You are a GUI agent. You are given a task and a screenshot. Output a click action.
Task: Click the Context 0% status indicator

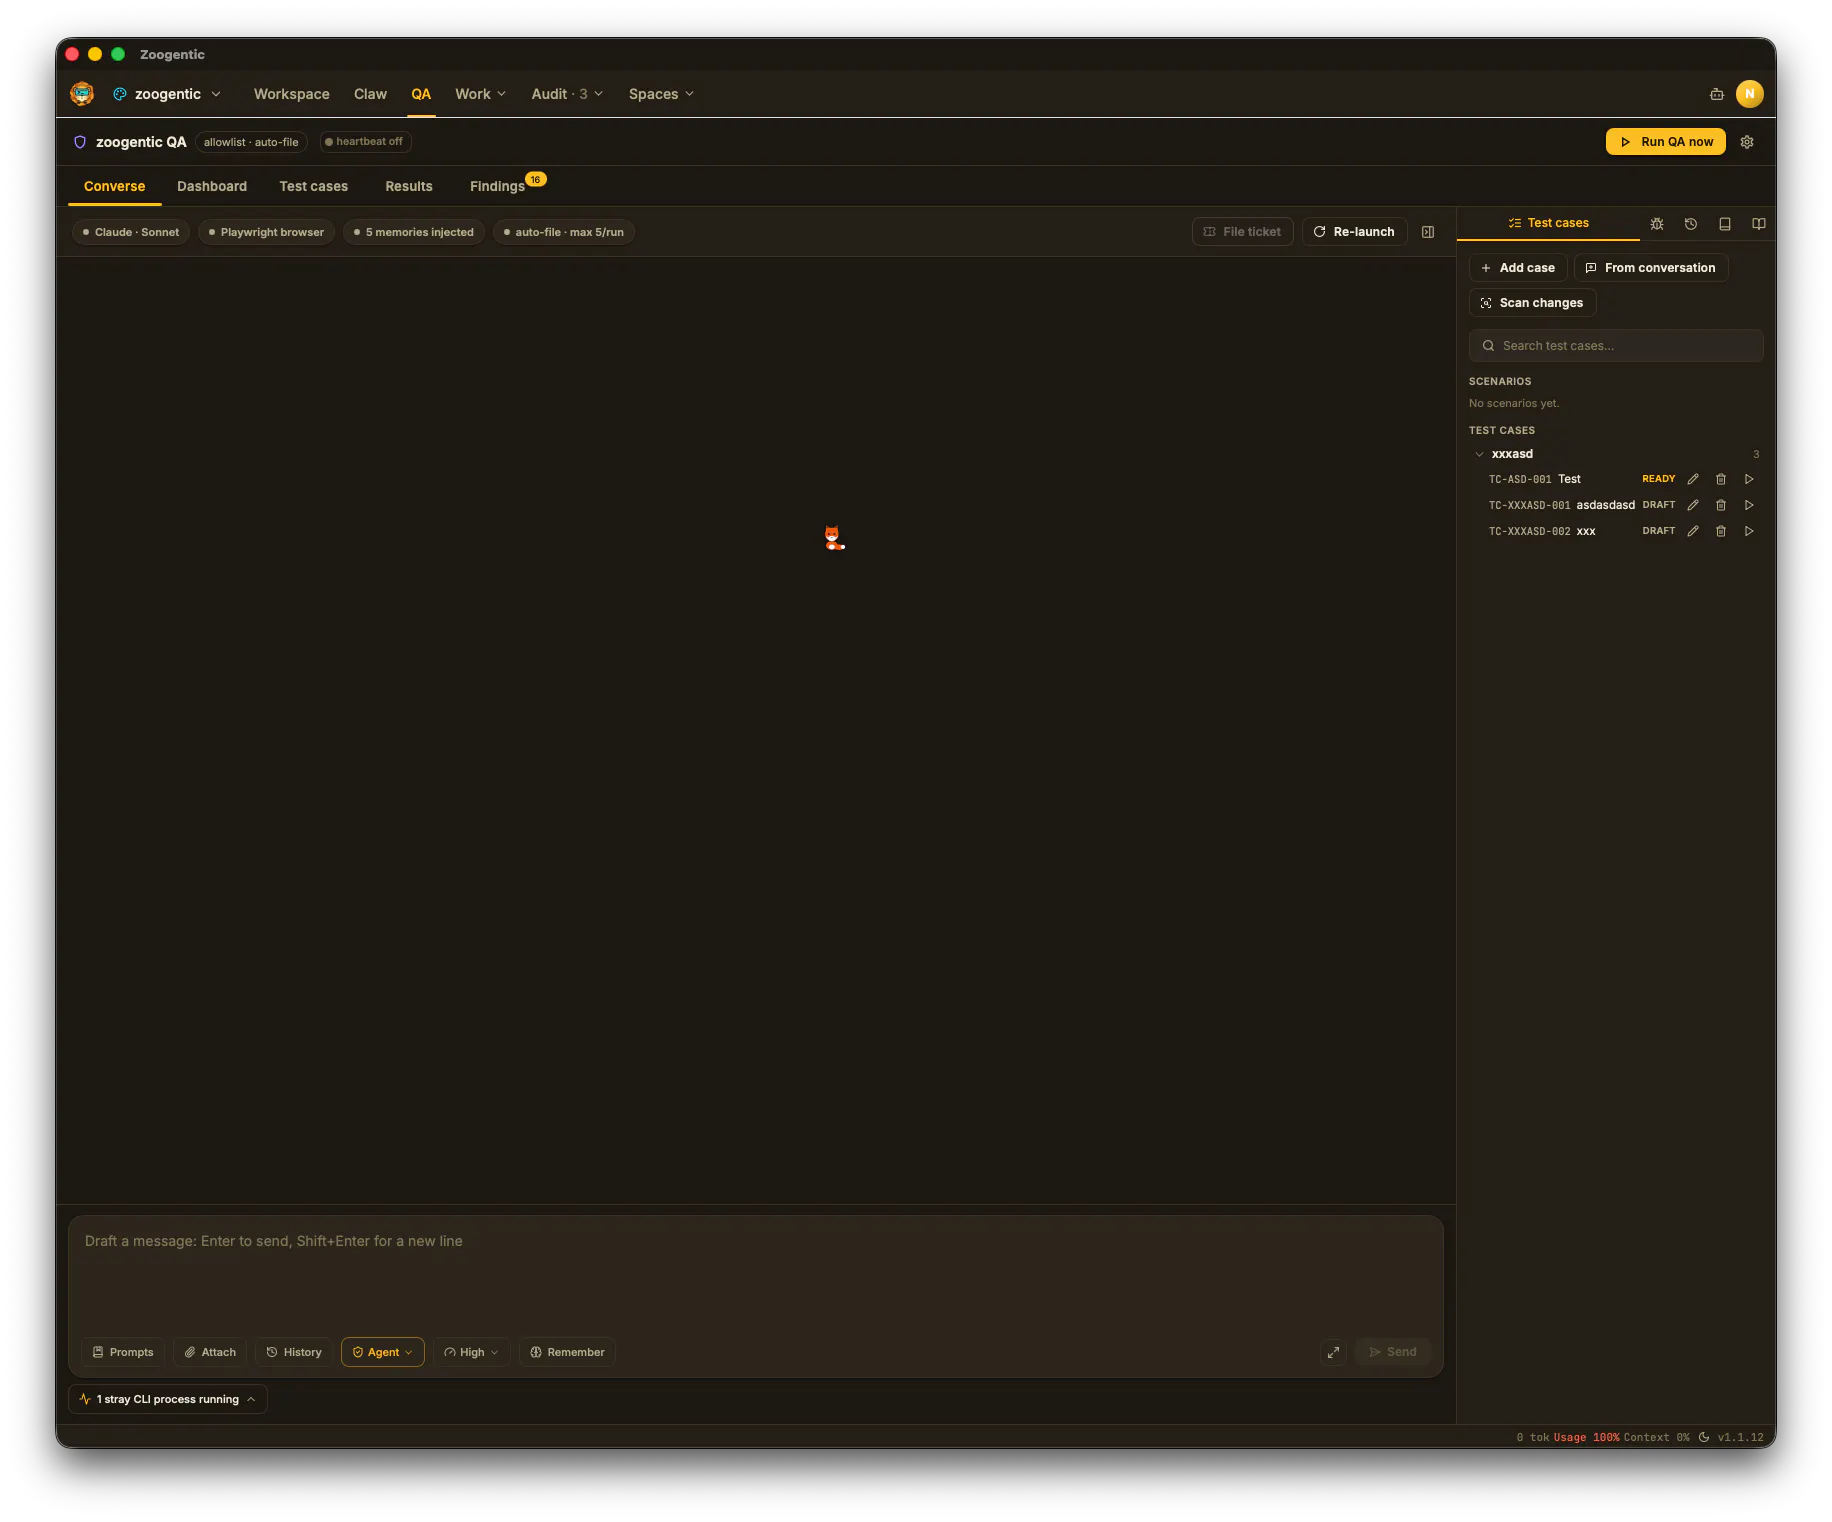(x=1657, y=1437)
